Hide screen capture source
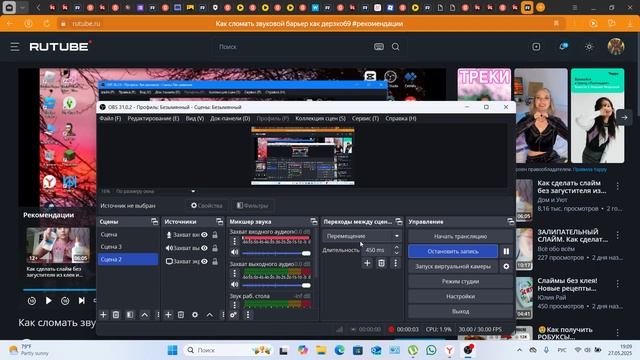Image resolution: width=640 pixels, height=360 pixels. pyautogui.click(x=204, y=261)
